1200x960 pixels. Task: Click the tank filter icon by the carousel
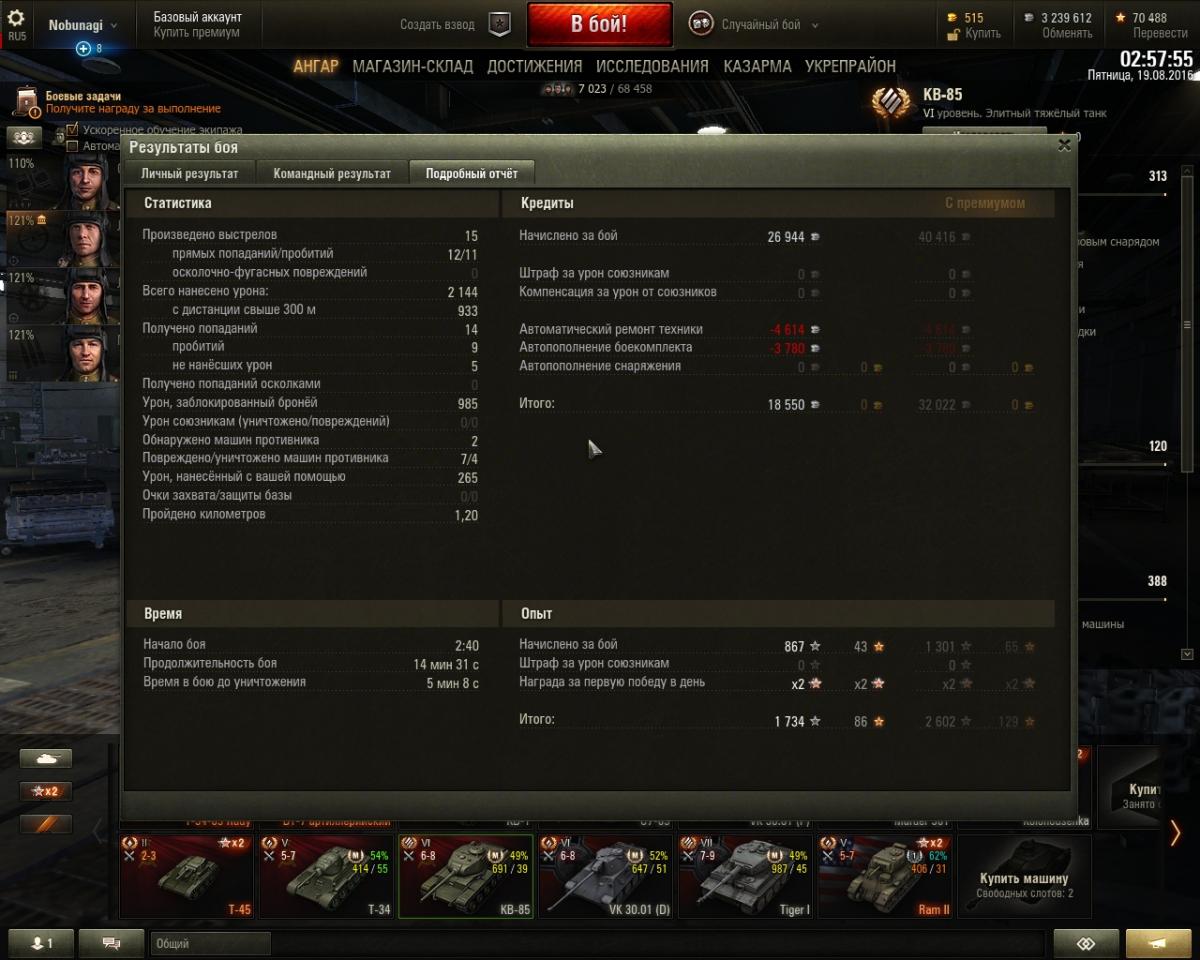click(x=46, y=759)
